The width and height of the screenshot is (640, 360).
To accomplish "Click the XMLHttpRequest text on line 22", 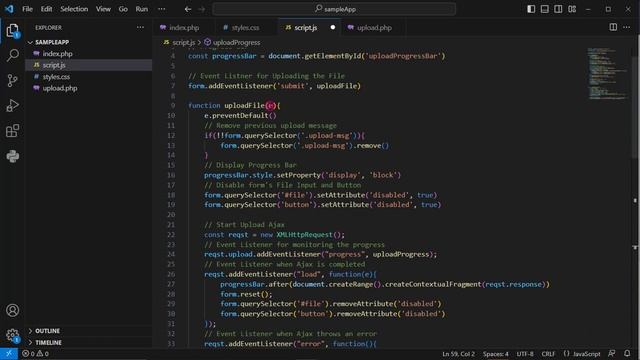I will [304, 235].
